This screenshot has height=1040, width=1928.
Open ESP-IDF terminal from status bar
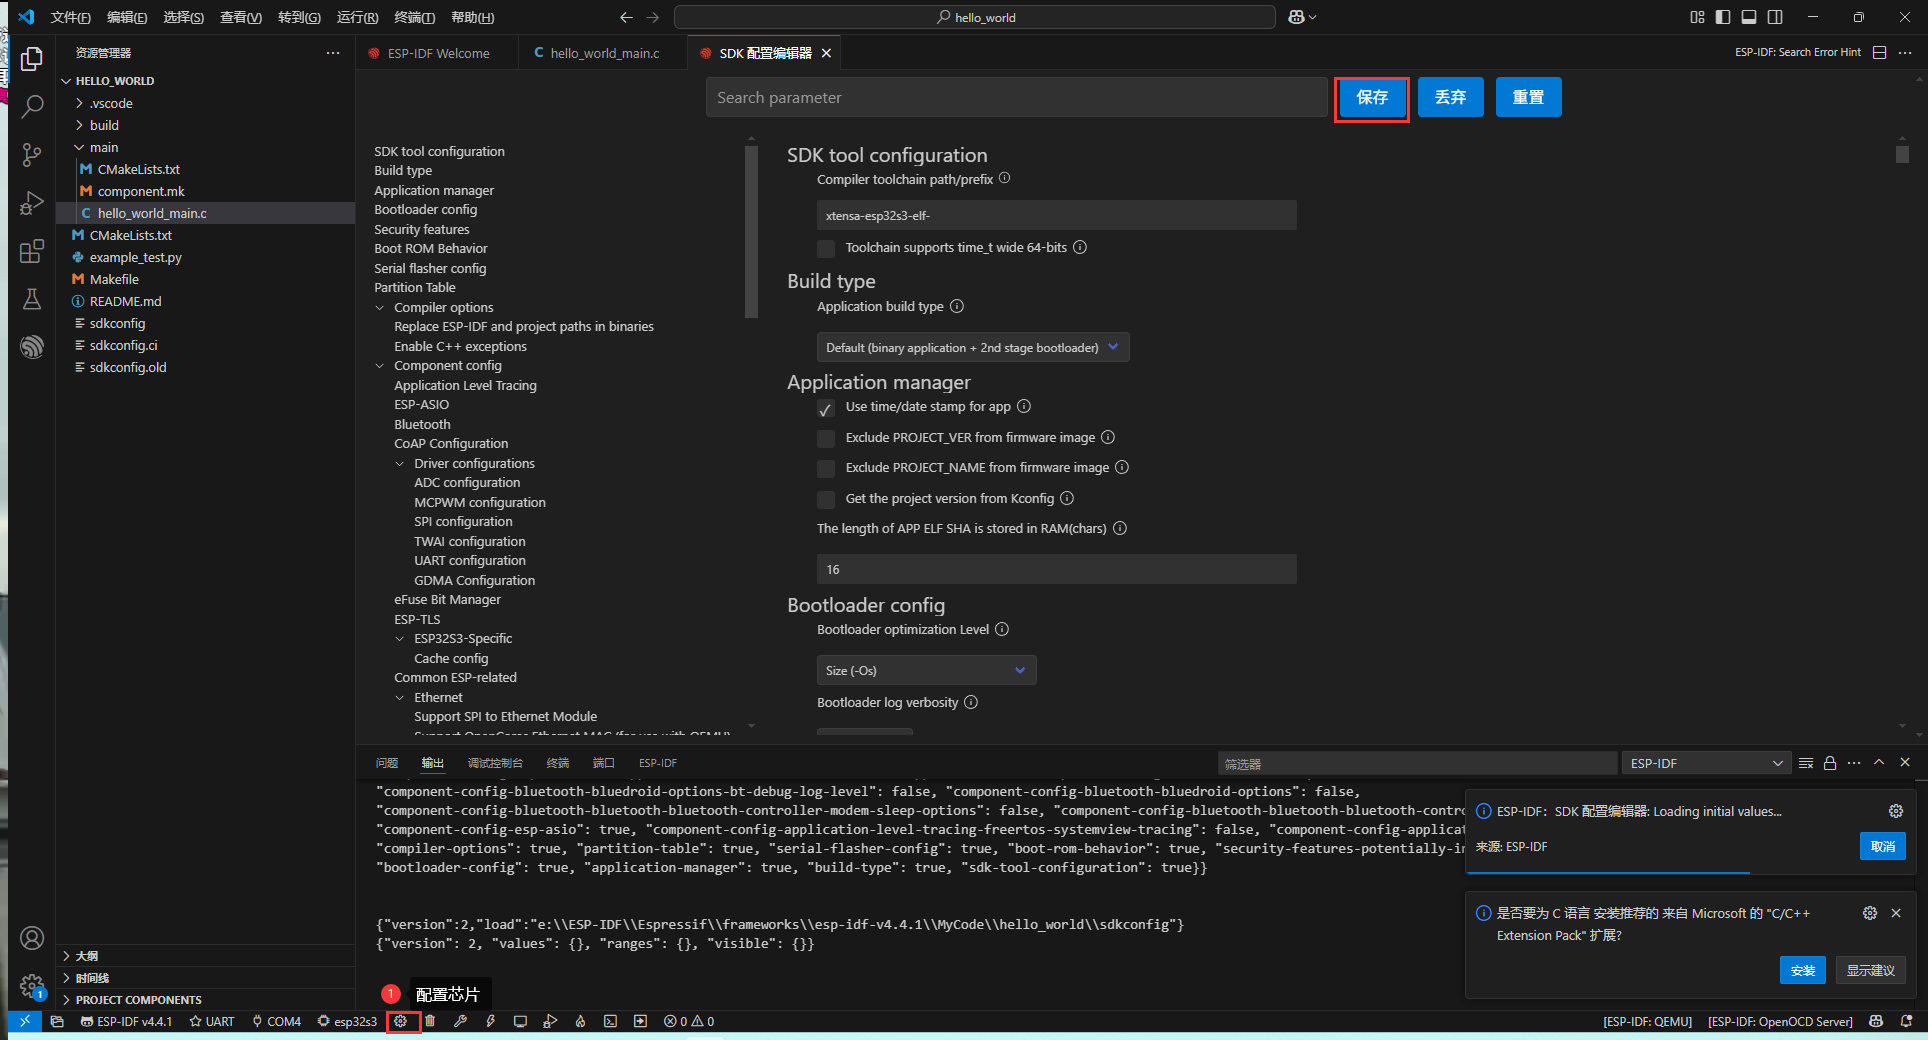click(x=610, y=1021)
